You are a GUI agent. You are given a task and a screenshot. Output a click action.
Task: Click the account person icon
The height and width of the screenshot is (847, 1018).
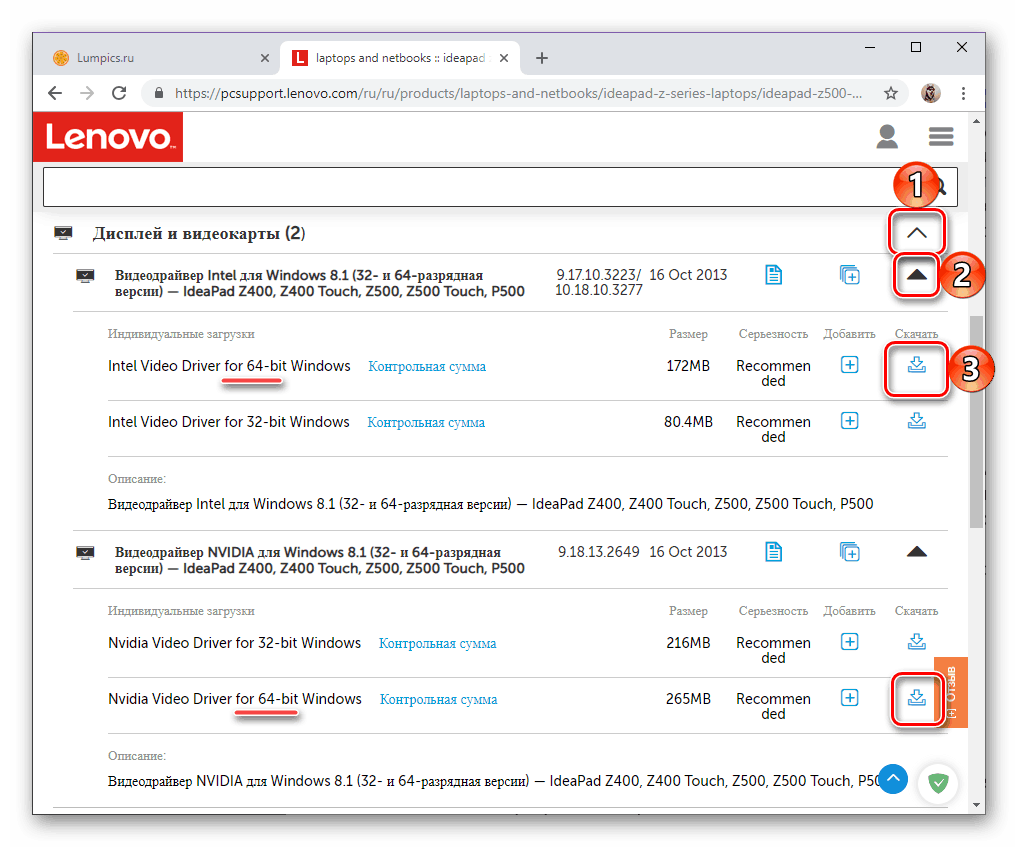(887, 137)
